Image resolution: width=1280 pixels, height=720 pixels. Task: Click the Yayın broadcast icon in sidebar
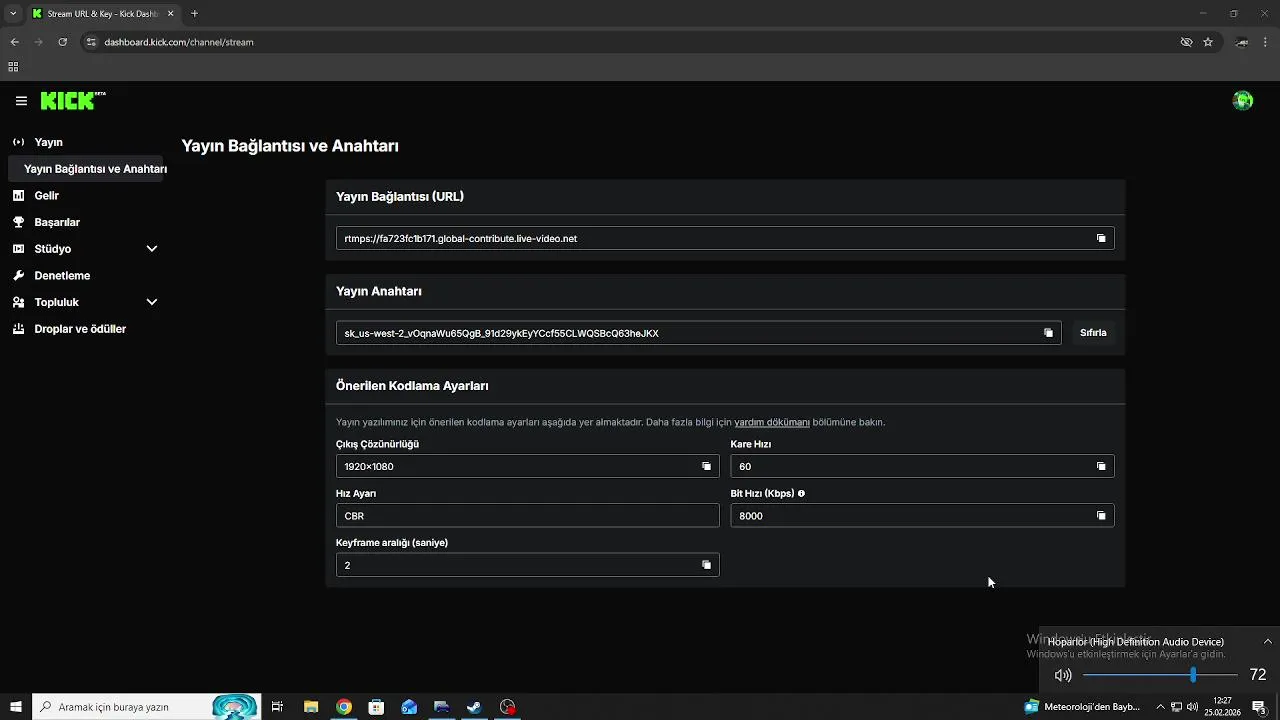(x=18, y=142)
